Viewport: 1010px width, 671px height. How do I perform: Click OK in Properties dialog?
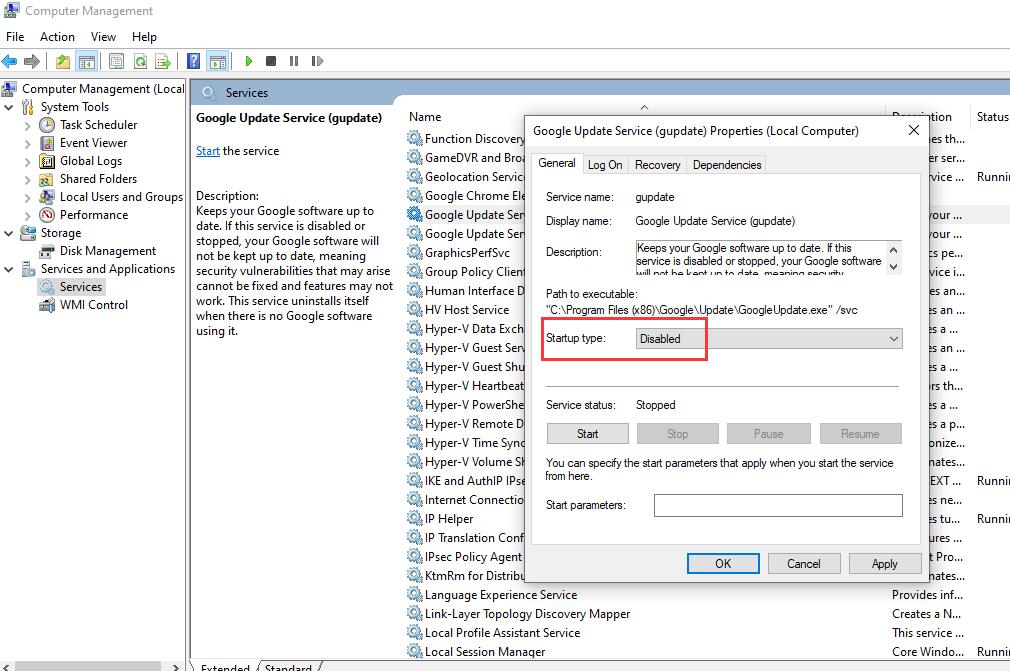(723, 563)
